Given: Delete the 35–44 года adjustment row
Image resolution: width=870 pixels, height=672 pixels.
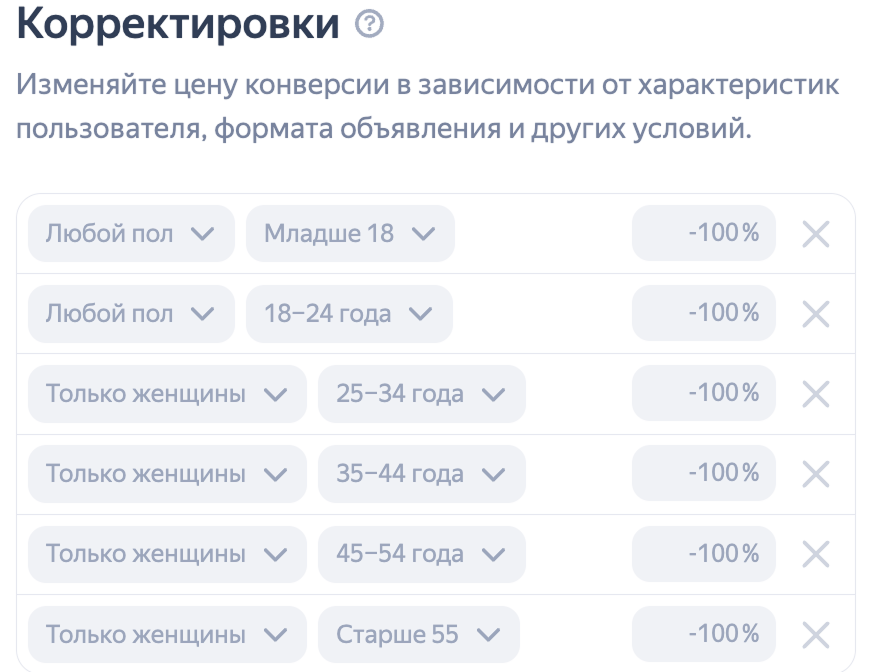Looking at the screenshot, I should point(816,474).
